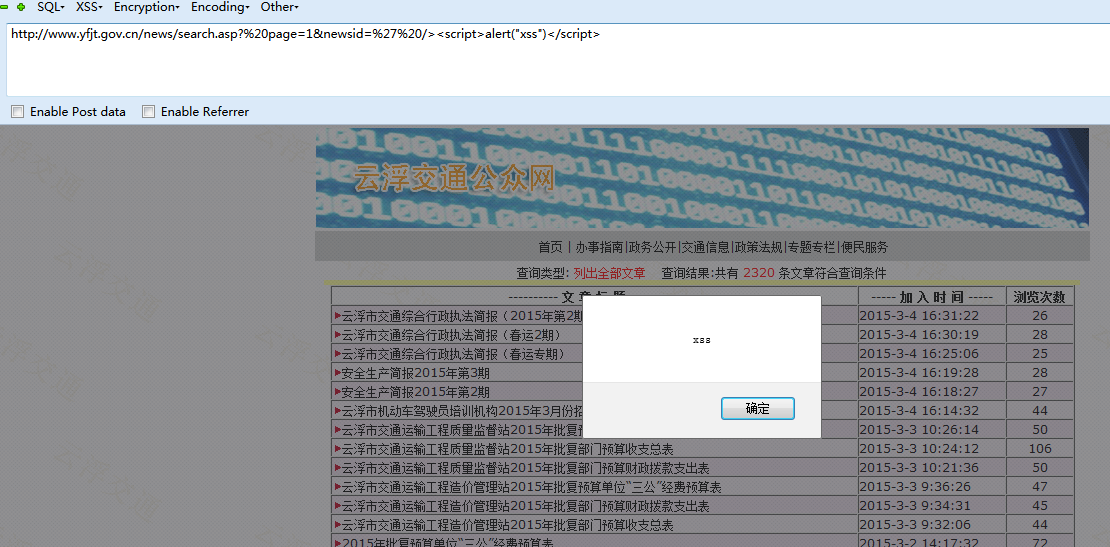1110x547 pixels.
Task: Click the 加入时间 column header
Action: tap(932, 296)
